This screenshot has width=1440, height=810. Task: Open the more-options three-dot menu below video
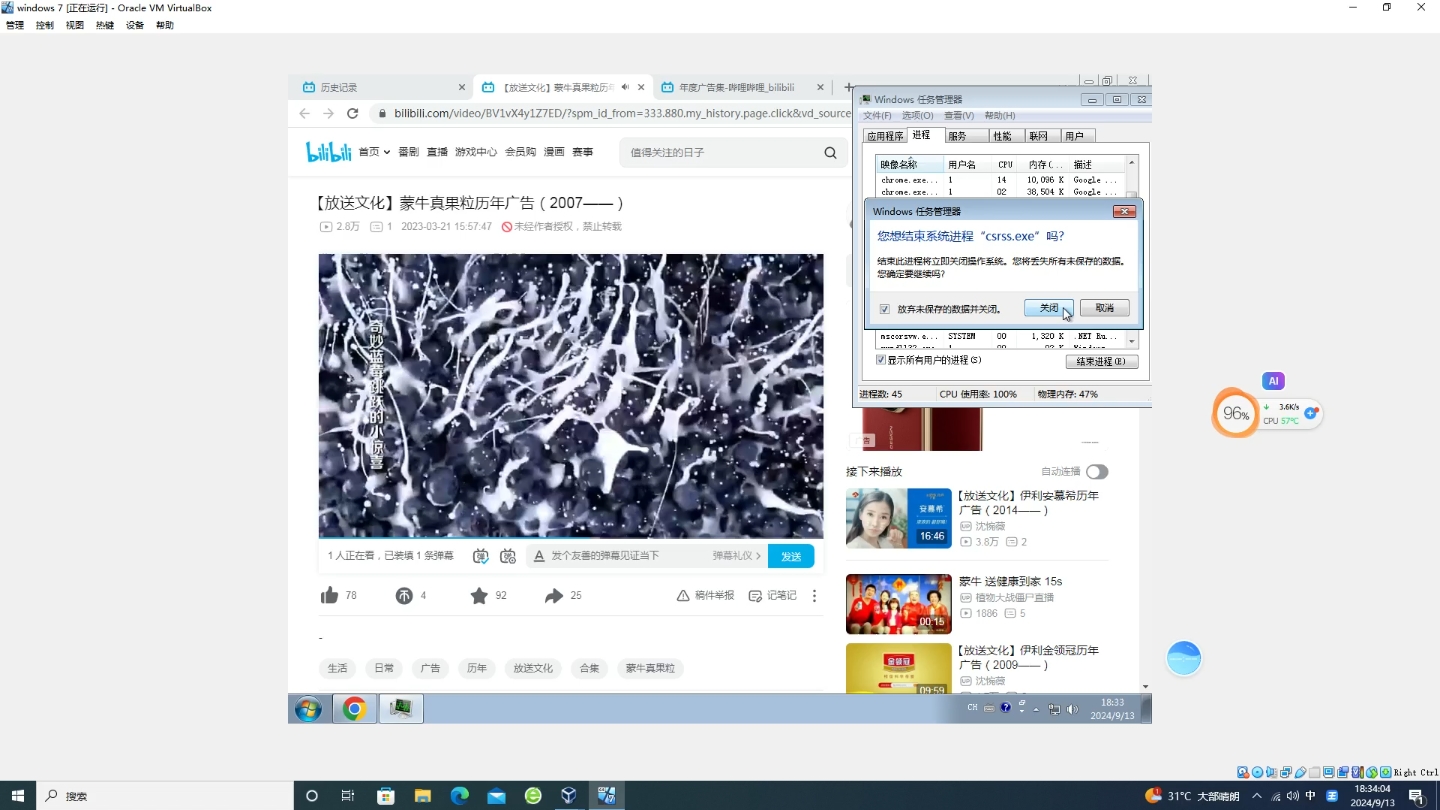pos(814,596)
